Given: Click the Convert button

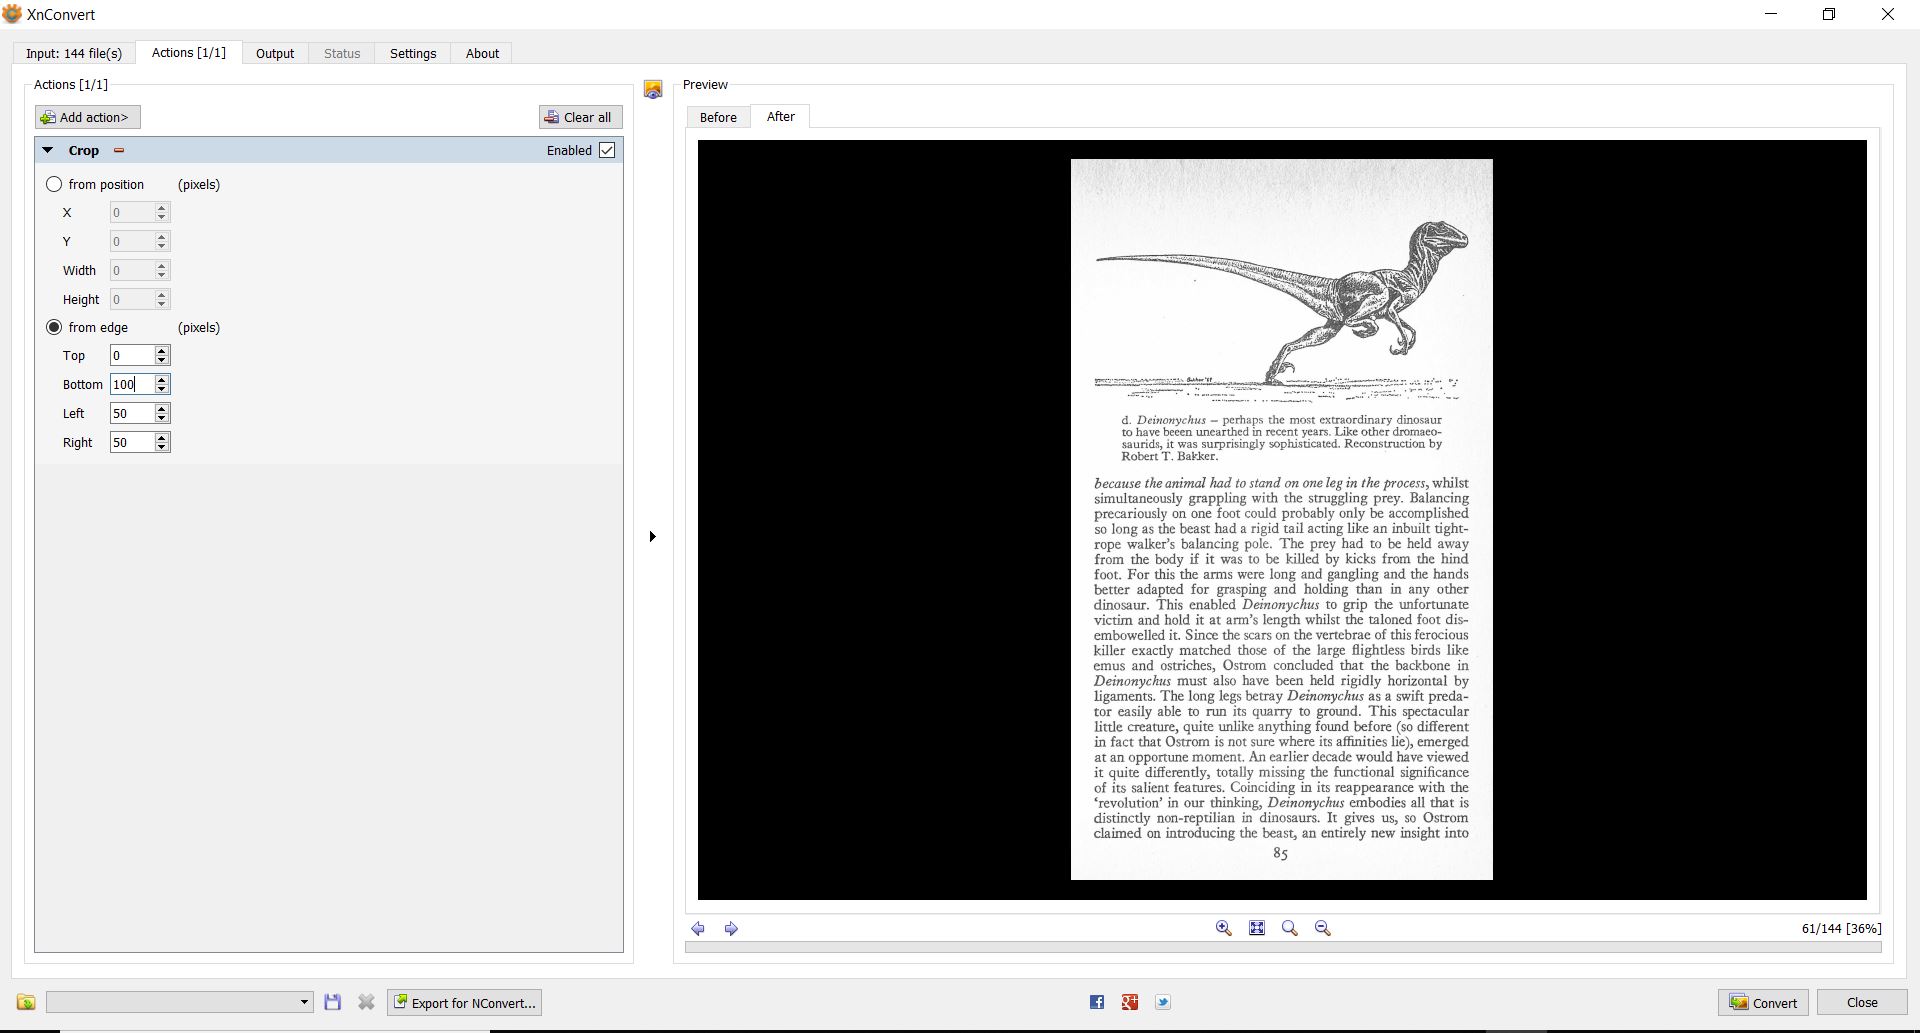Looking at the screenshot, I should 1762,1002.
